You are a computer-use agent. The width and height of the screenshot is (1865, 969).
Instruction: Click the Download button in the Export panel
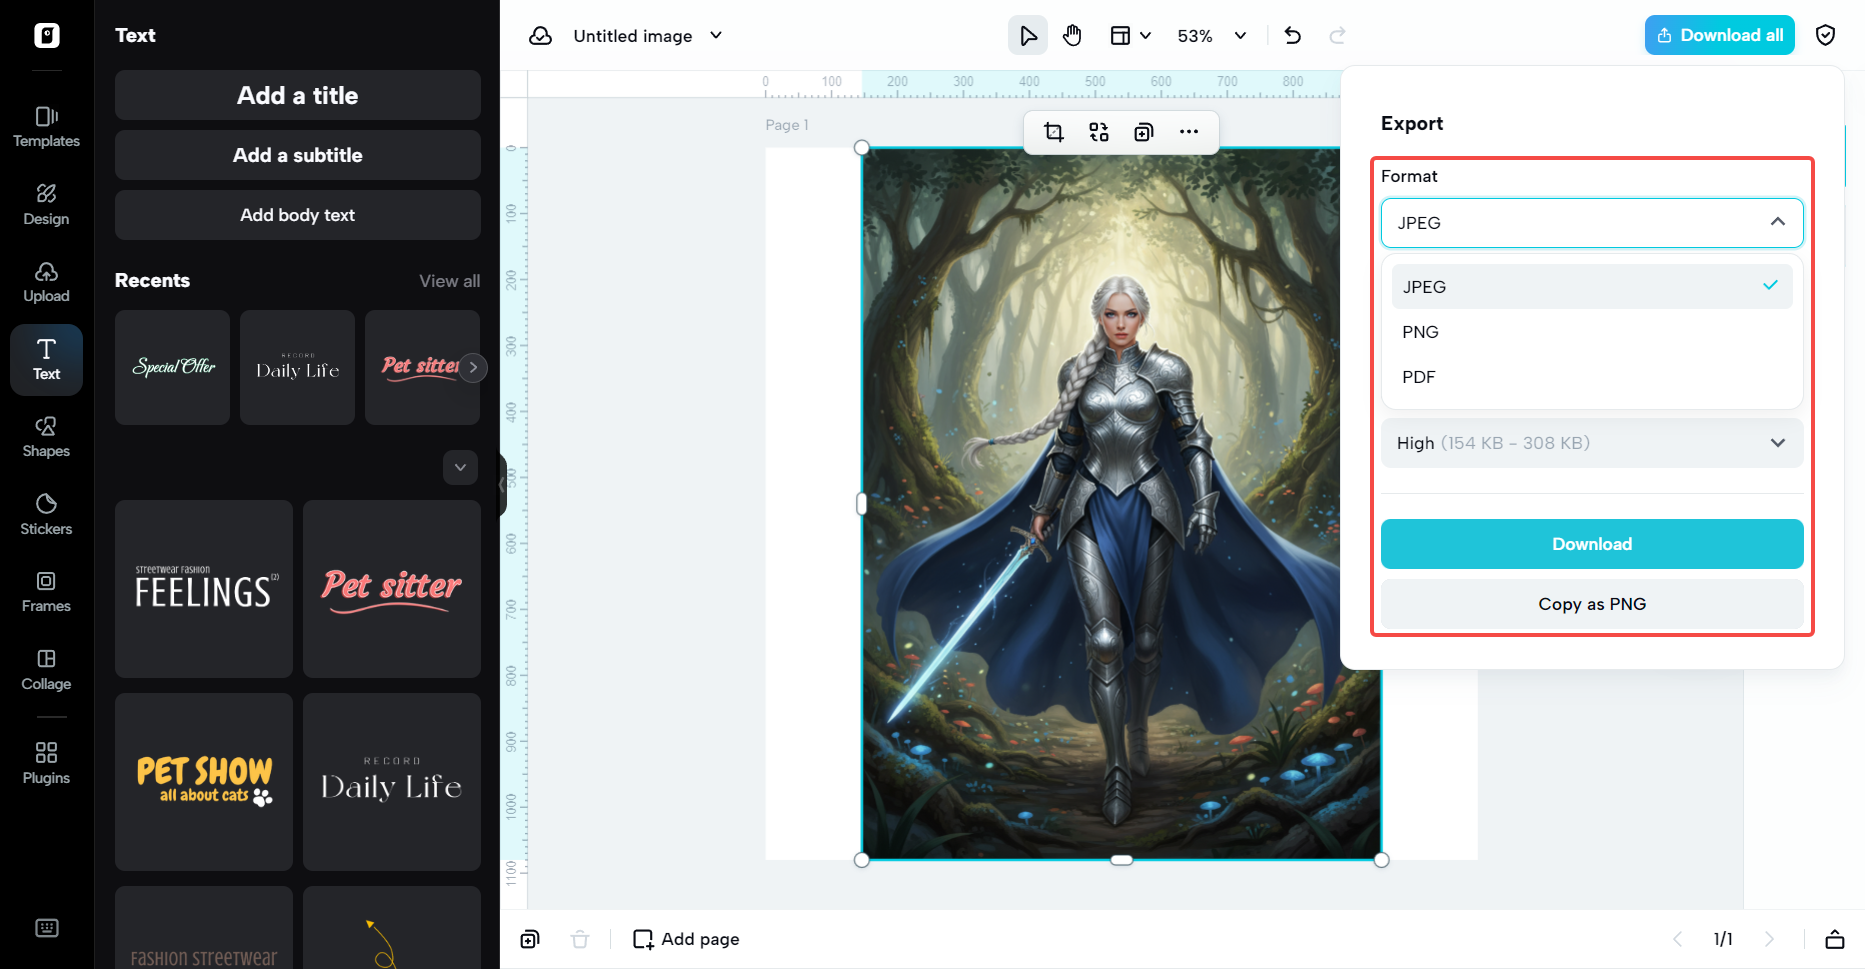(x=1591, y=543)
